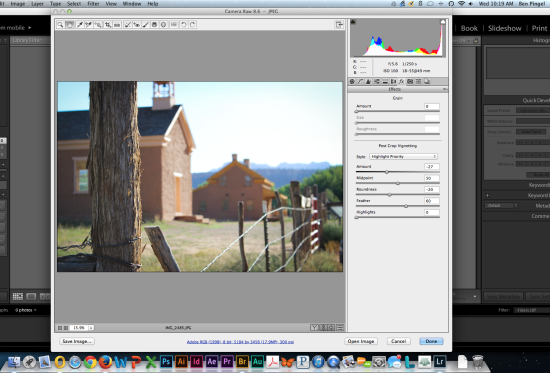The image size is (550, 373).
Task: Toggle highlight clipping warning on histogram
Action: (443, 22)
